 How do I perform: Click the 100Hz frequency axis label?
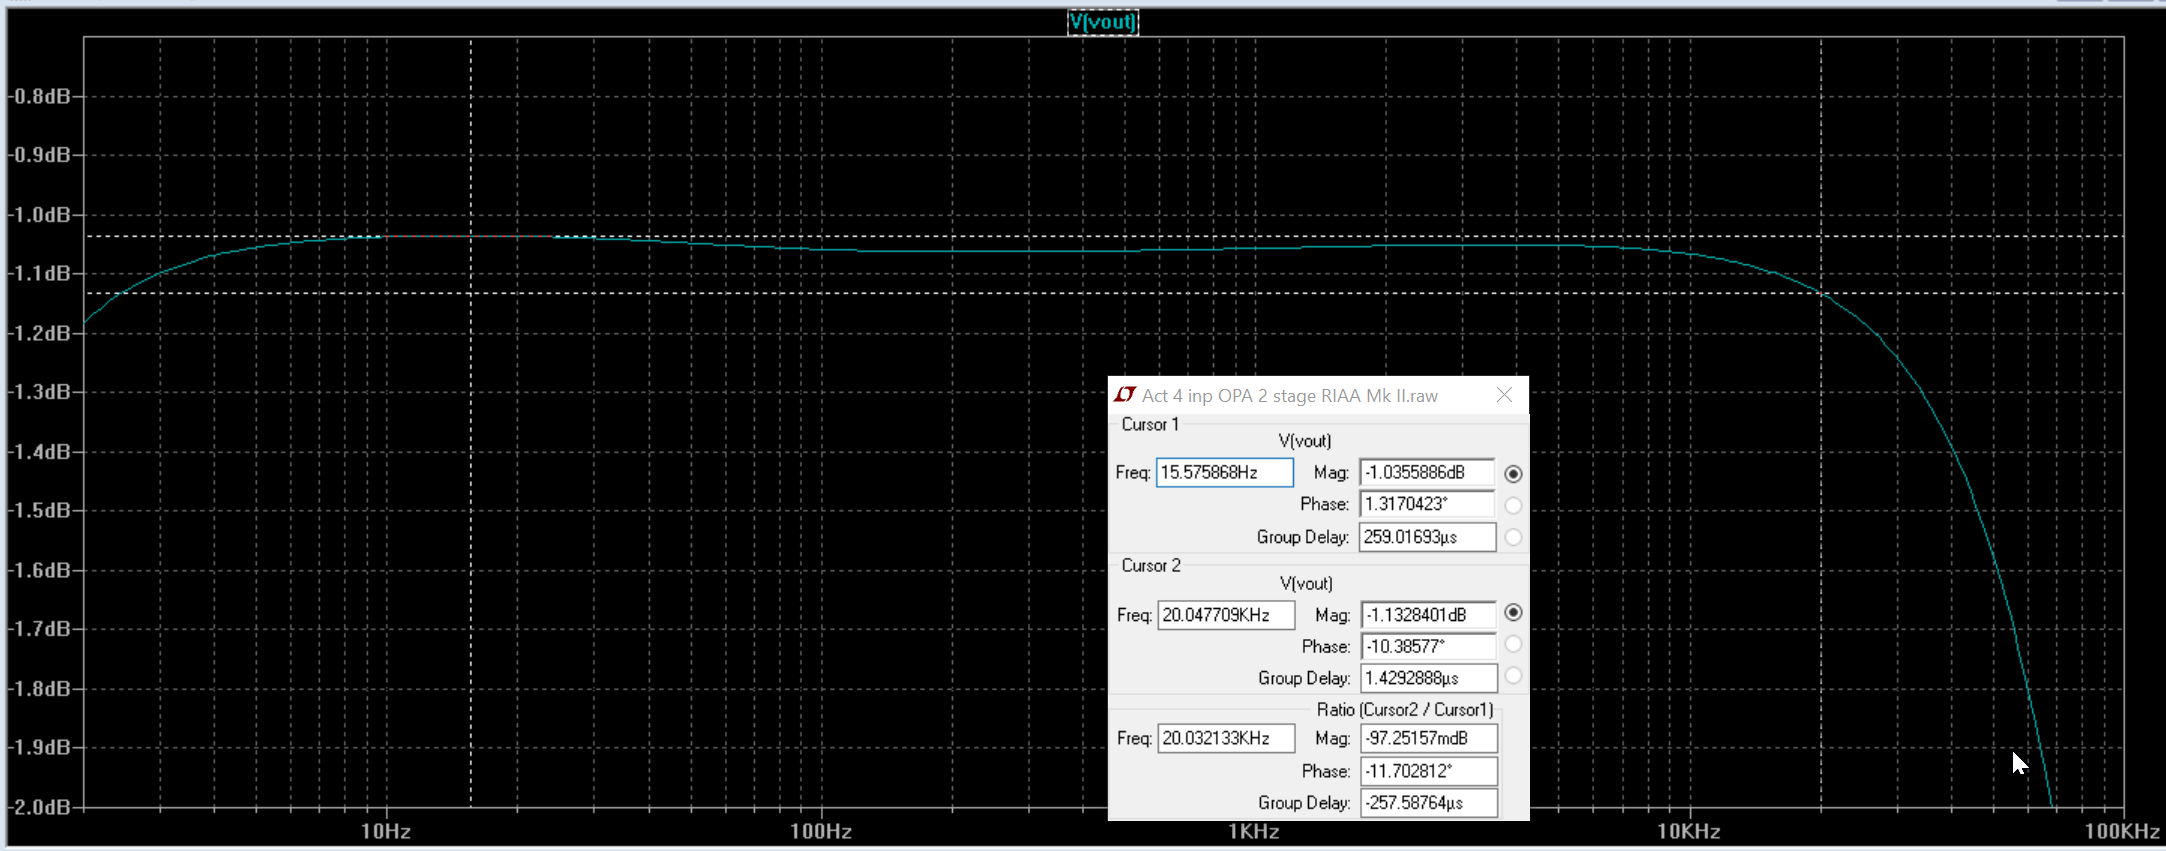[x=820, y=831]
